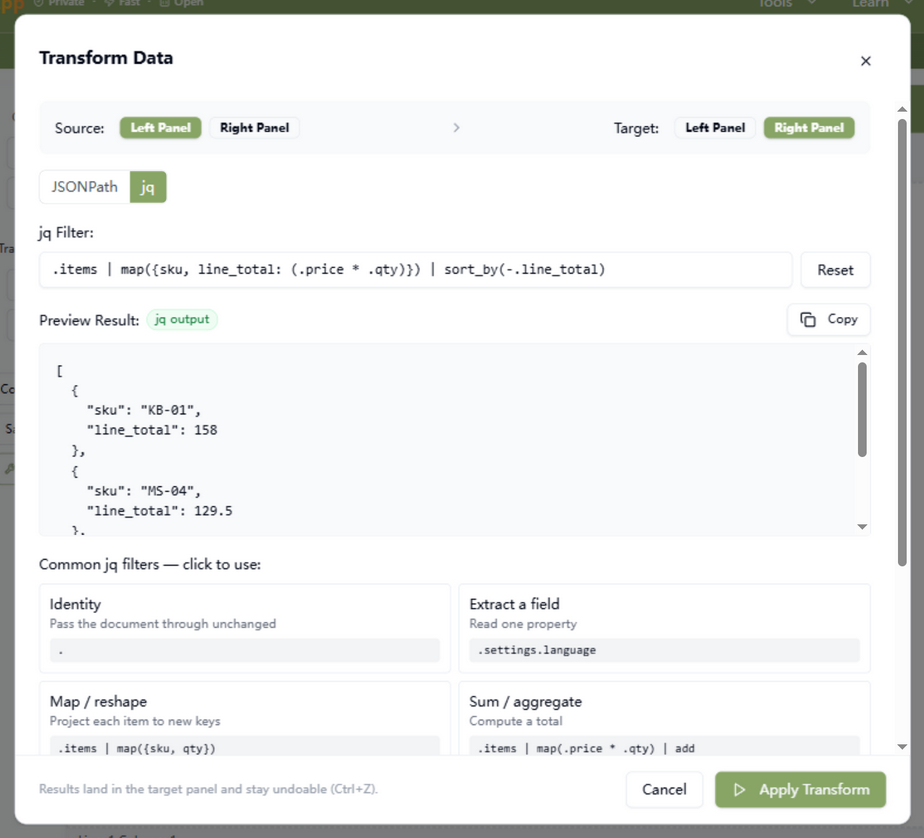Use the Identity filter card
The height and width of the screenshot is (838, 924).
coord(245,628)
